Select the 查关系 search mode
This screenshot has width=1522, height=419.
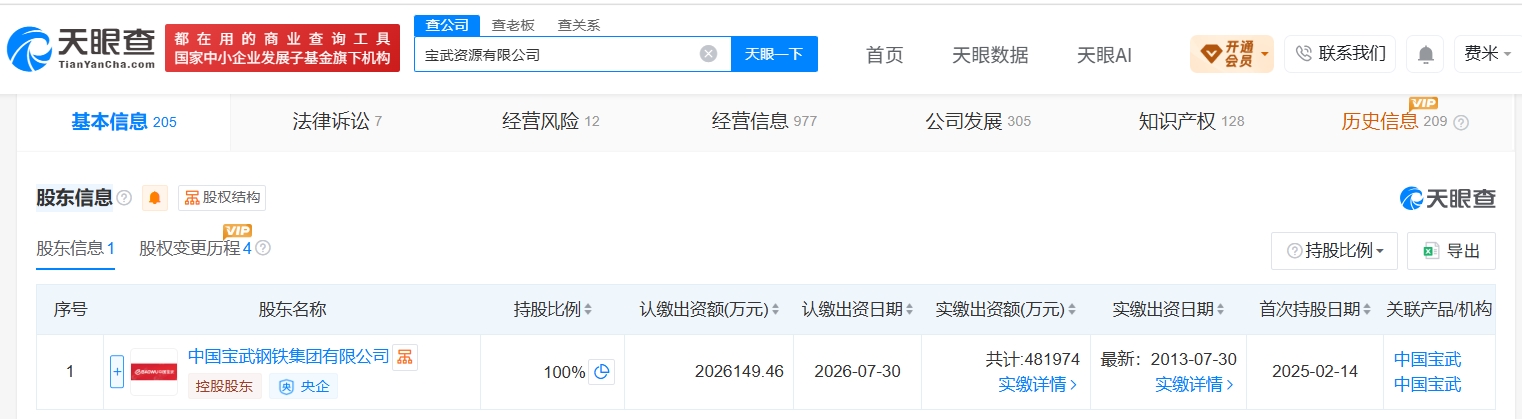click(x=579, y=25)
